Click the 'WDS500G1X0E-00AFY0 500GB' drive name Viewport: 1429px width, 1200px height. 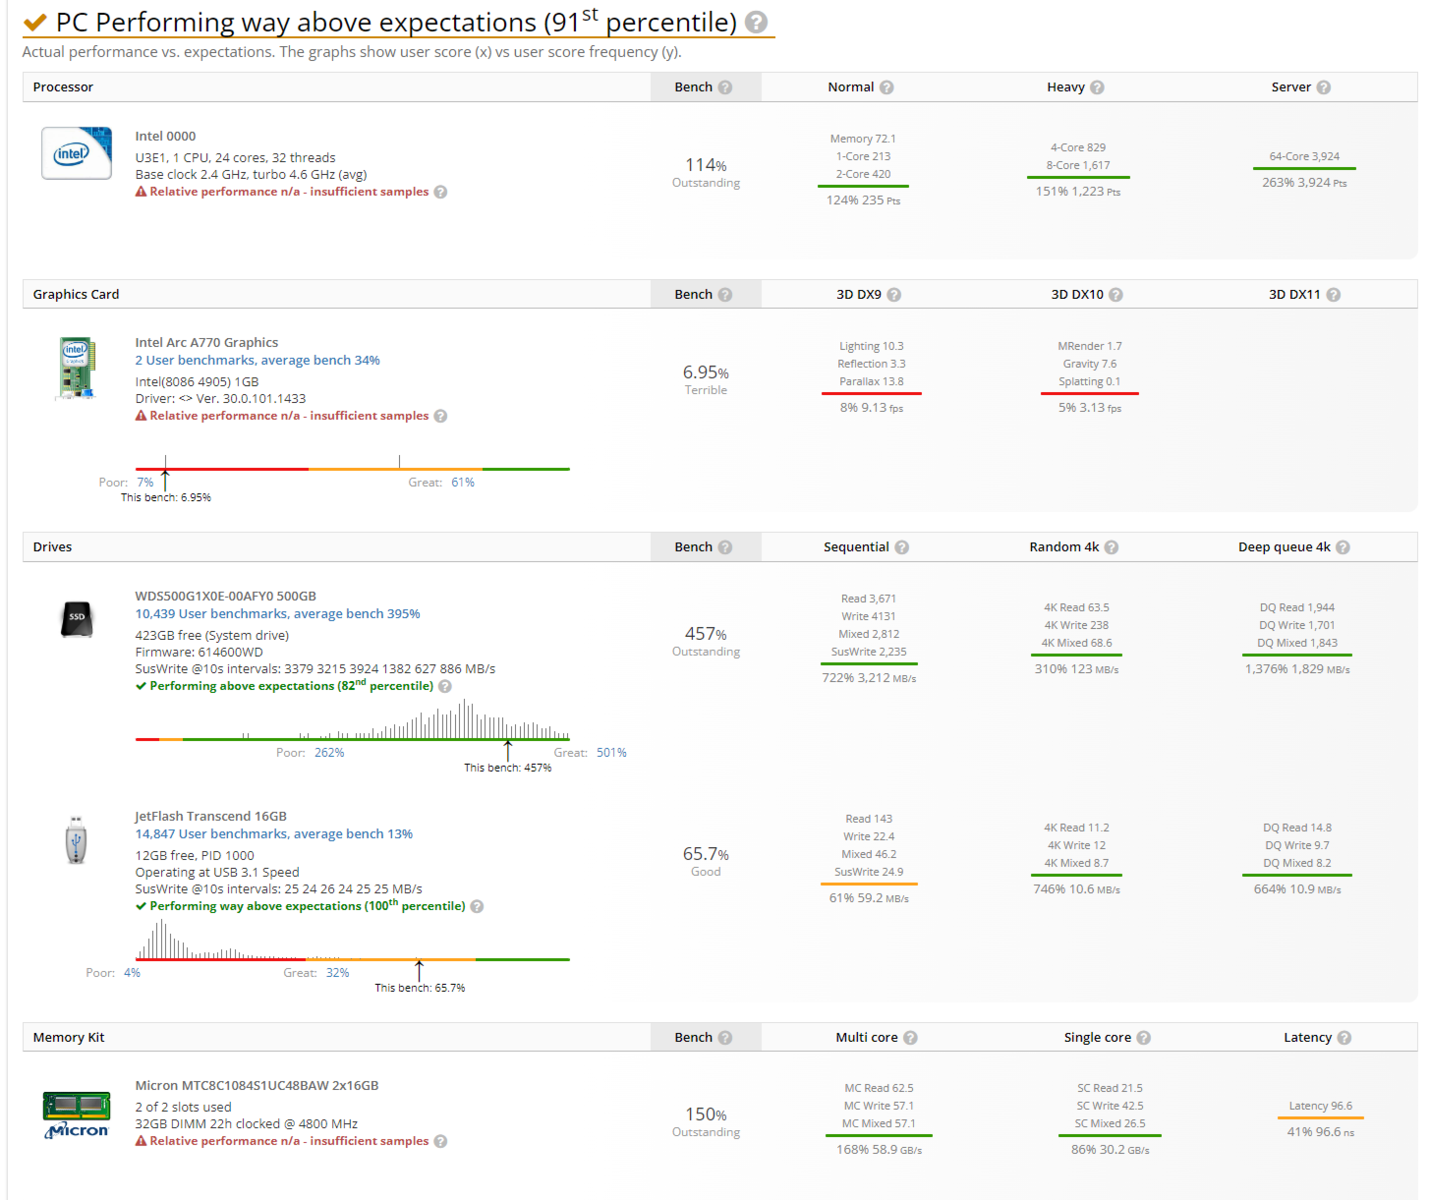click(x=226, y=596)
